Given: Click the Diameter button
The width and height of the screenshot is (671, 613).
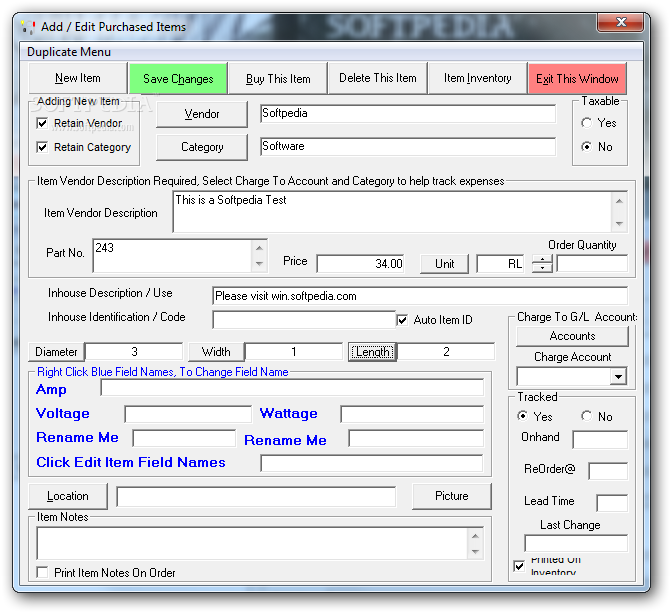Looking at the screenshot, I should 56,352.
